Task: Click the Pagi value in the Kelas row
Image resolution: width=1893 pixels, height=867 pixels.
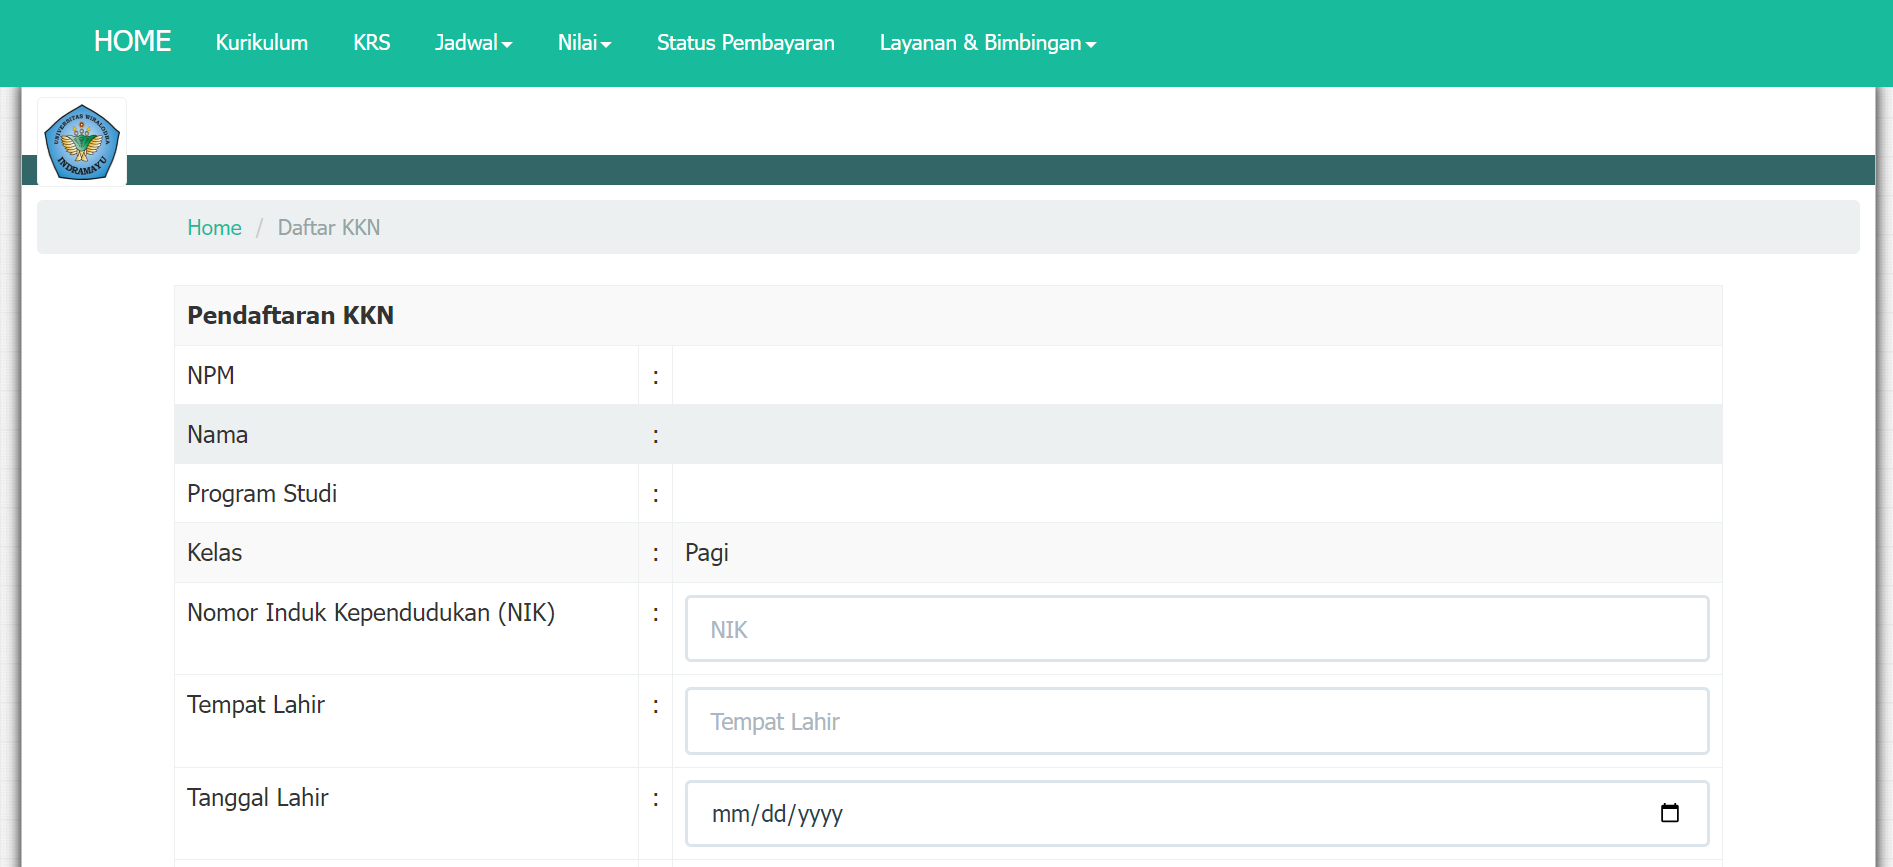Action: click(x=706, y=553)
